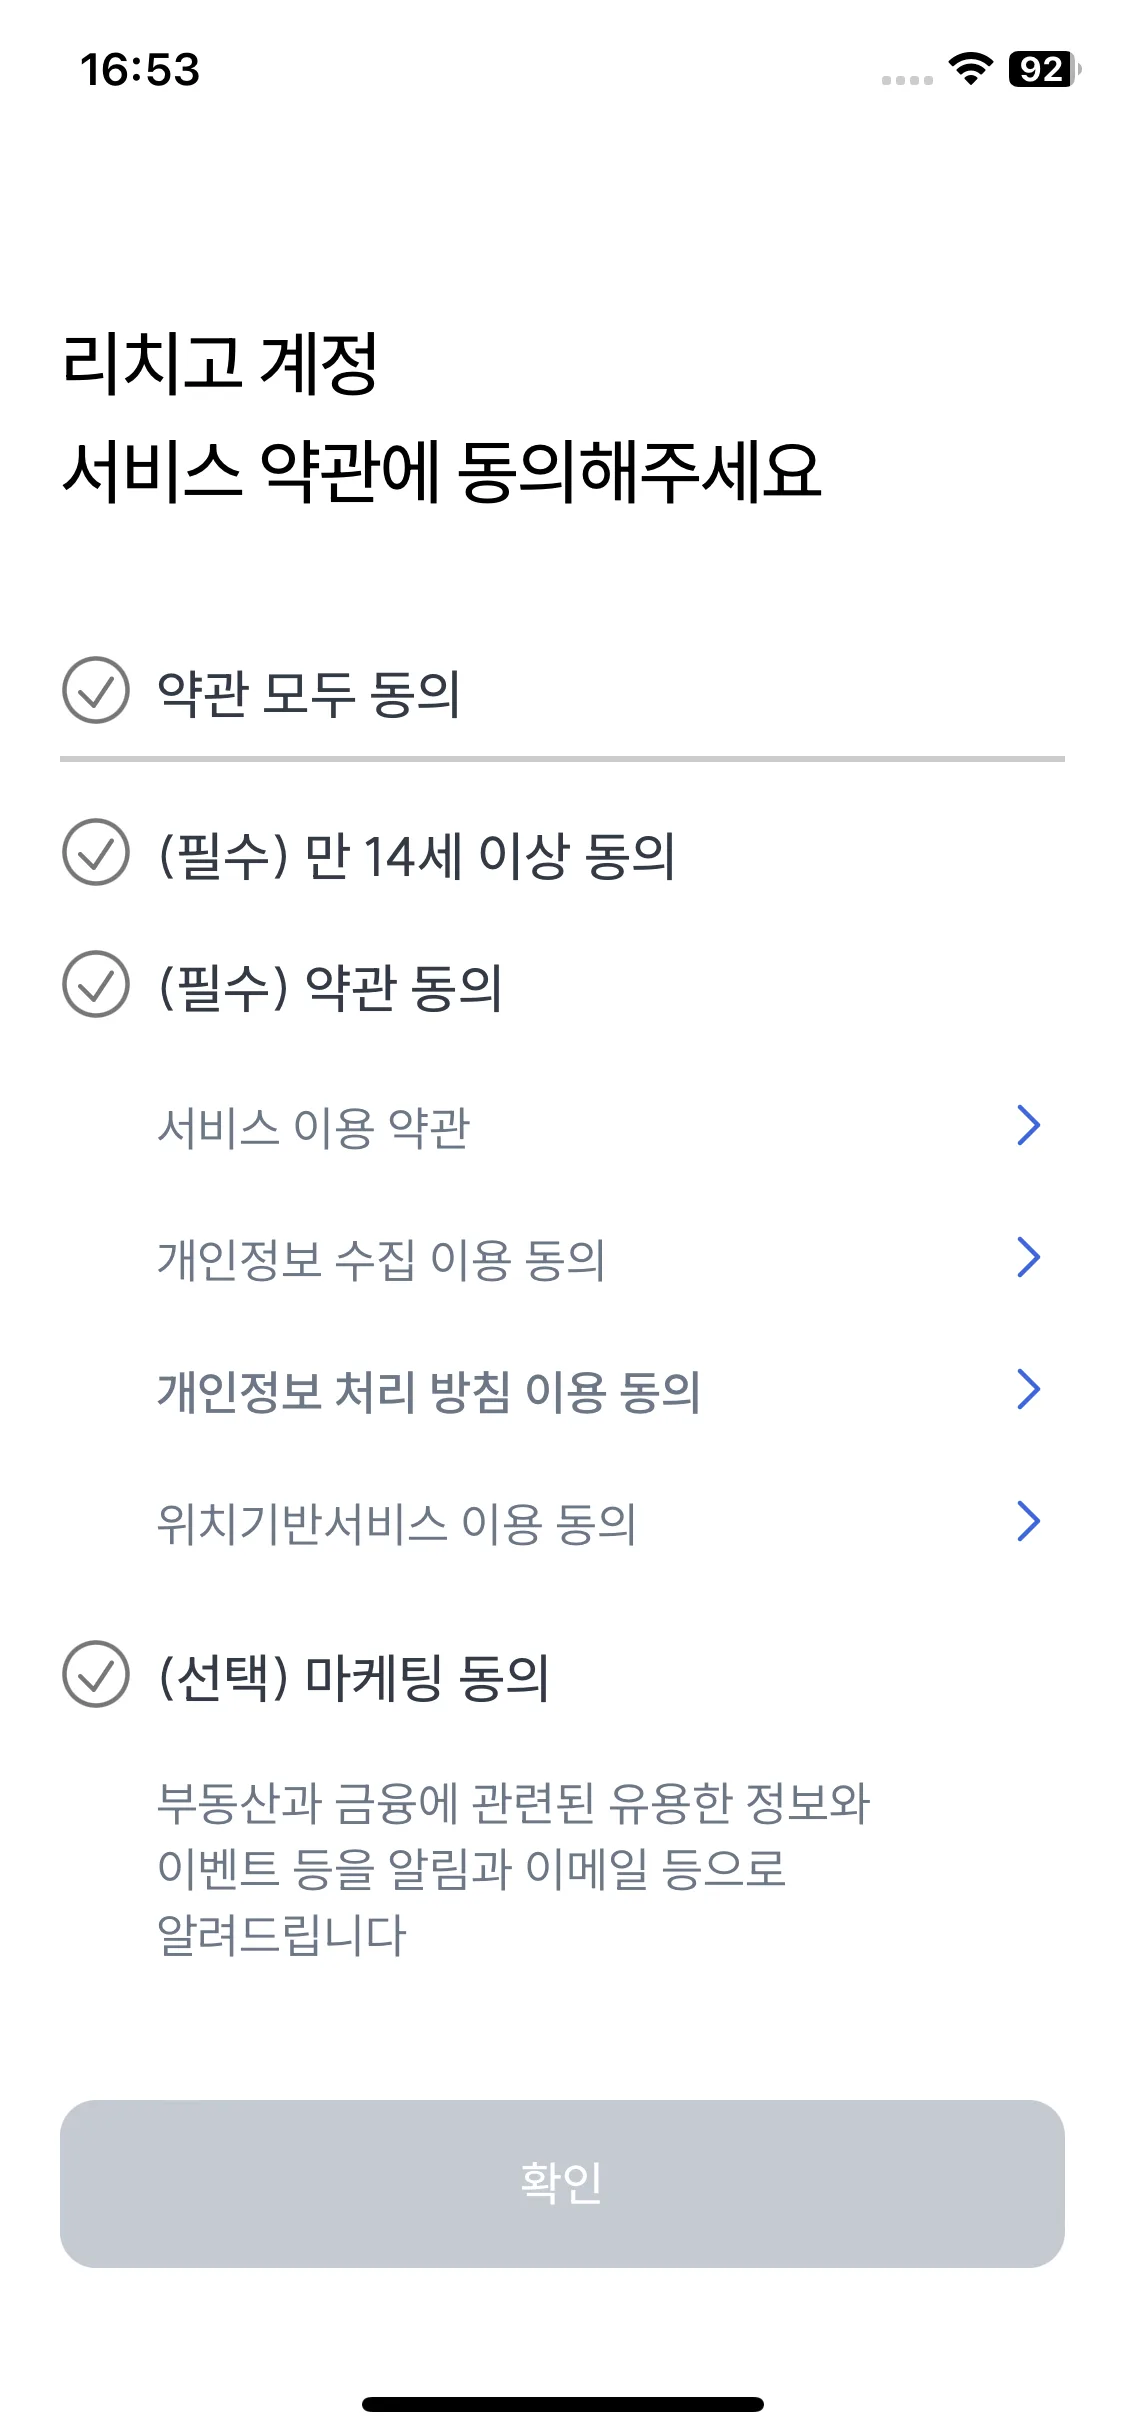The height and width of the screenshot is (2436, 1125).
Task: Open 개인정보 수집 이용 동의 arrow
Action: pyautogui.click(x=1029, y=1257)
